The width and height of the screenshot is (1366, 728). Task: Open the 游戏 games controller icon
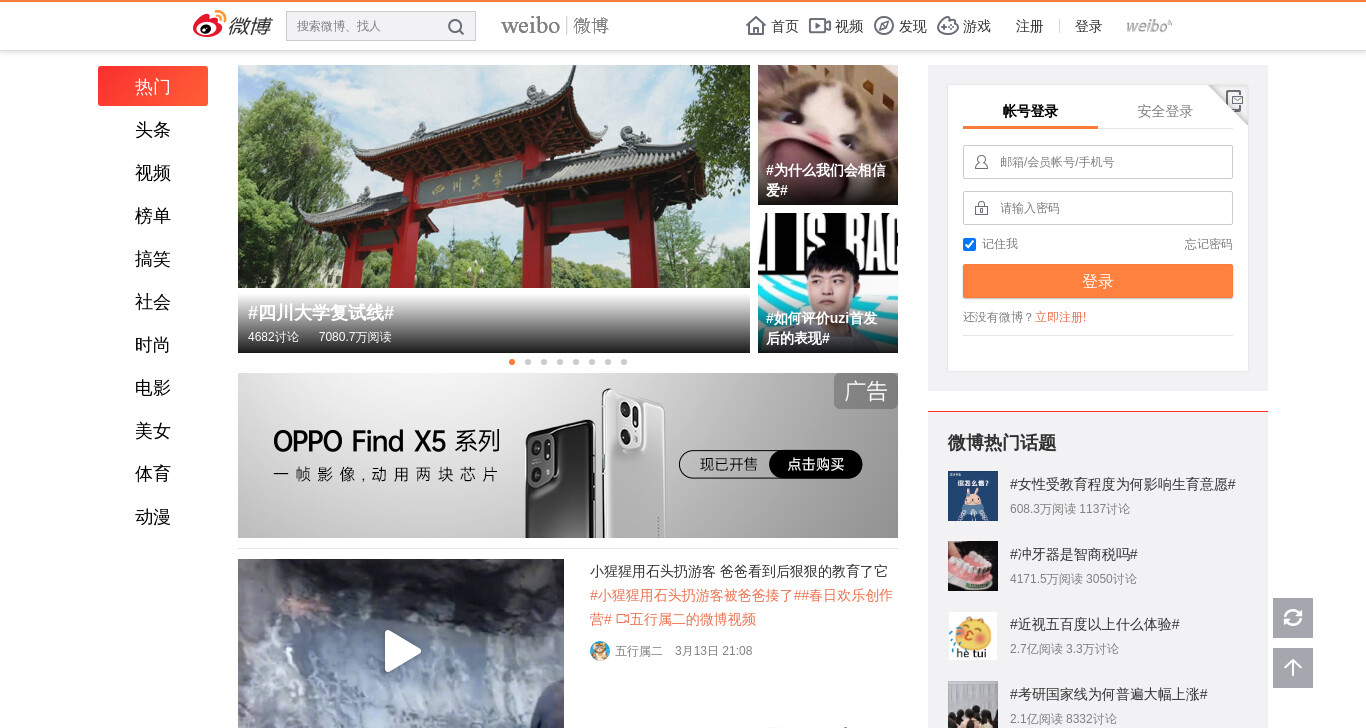948,26
